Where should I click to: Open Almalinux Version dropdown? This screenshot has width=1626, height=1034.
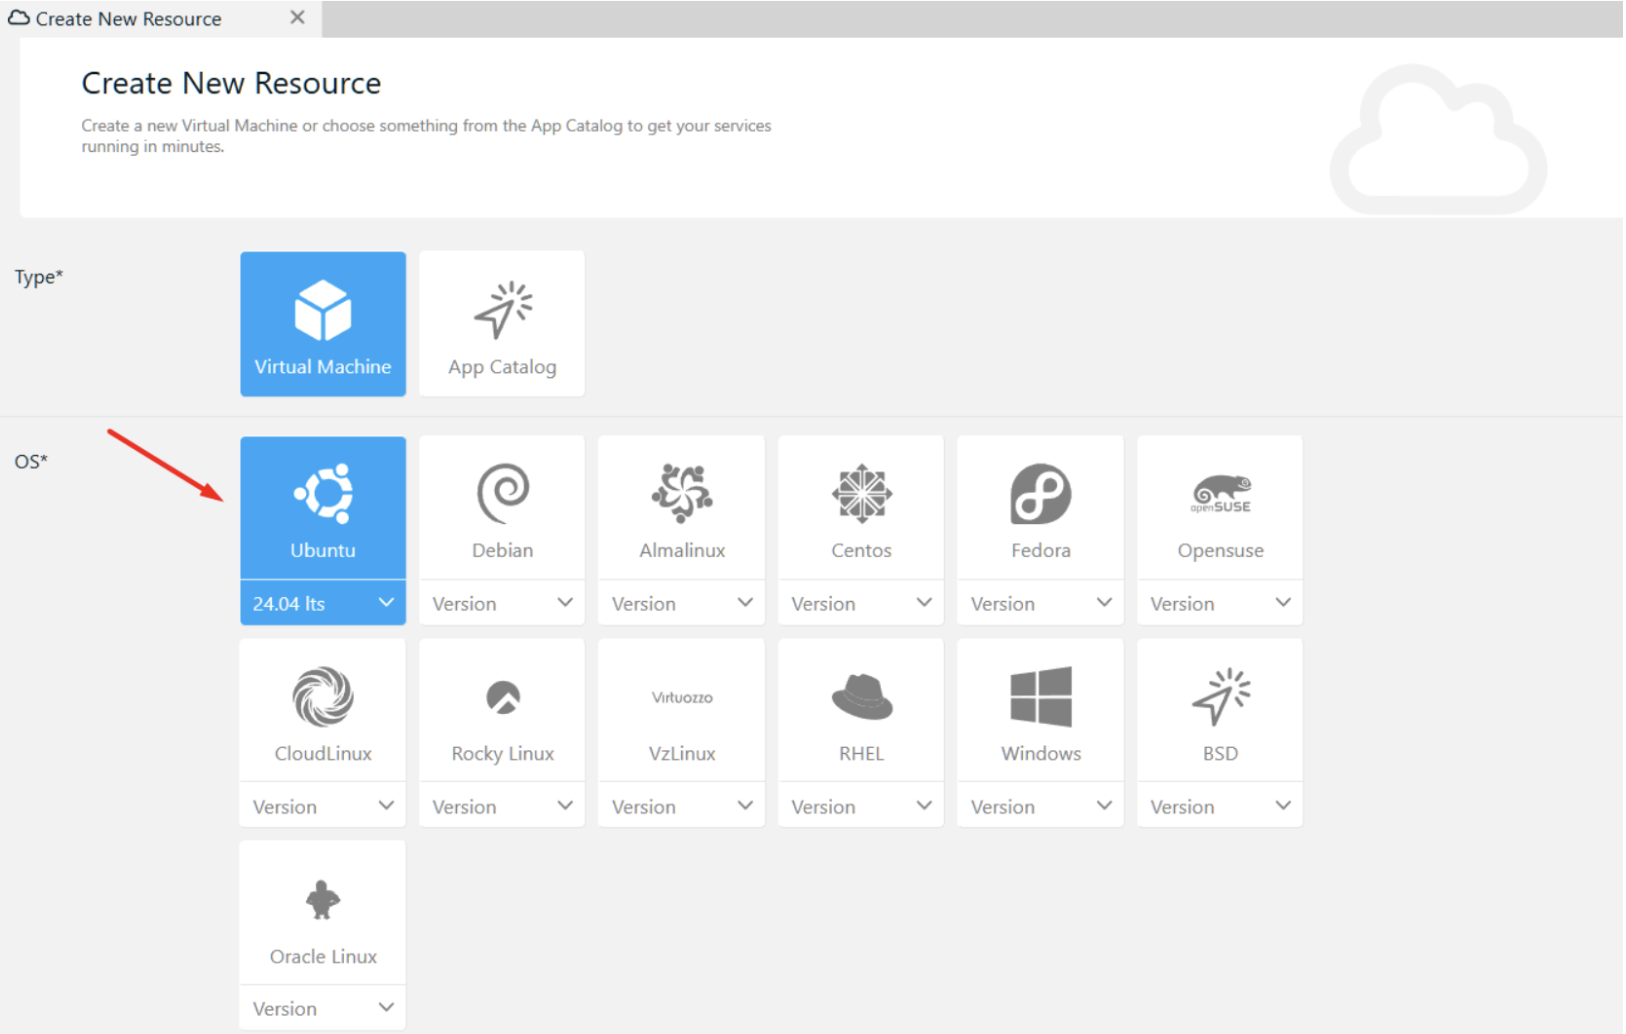[682, 603]
